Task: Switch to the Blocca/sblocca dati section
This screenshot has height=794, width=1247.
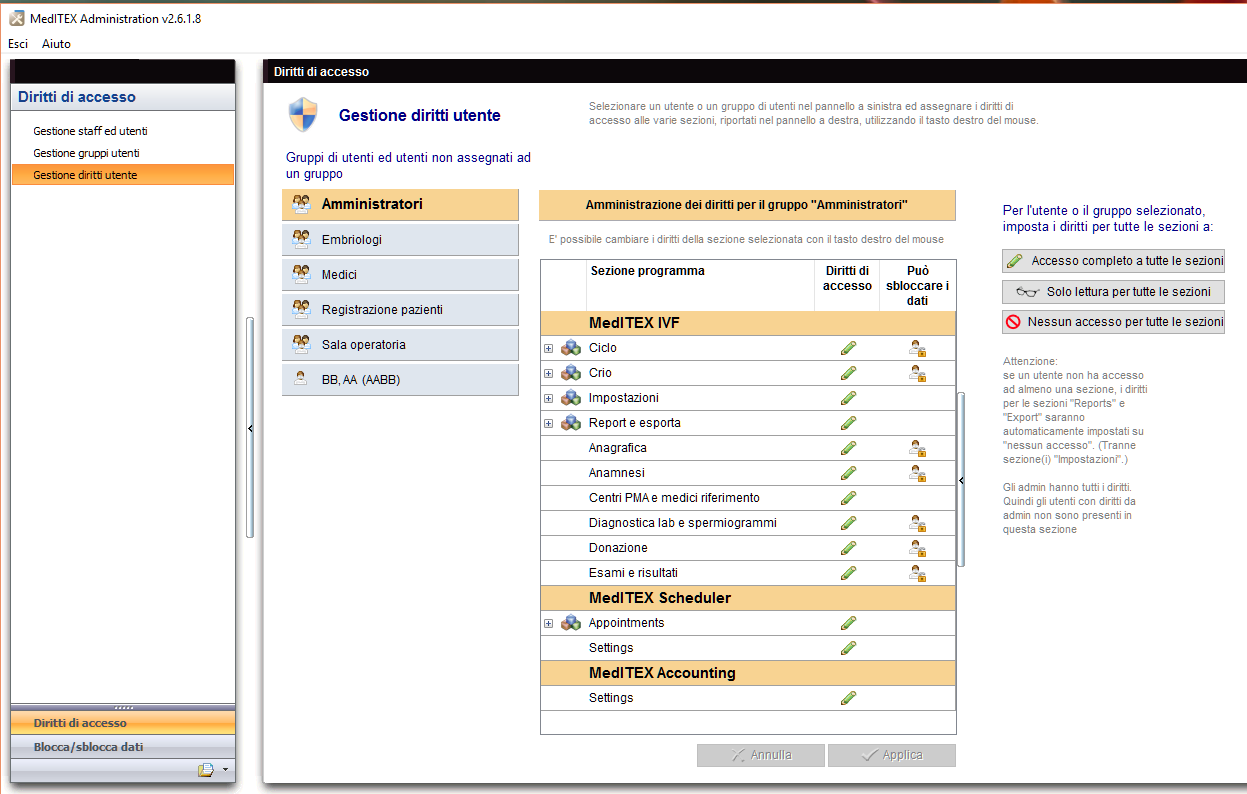Action: 123,747
